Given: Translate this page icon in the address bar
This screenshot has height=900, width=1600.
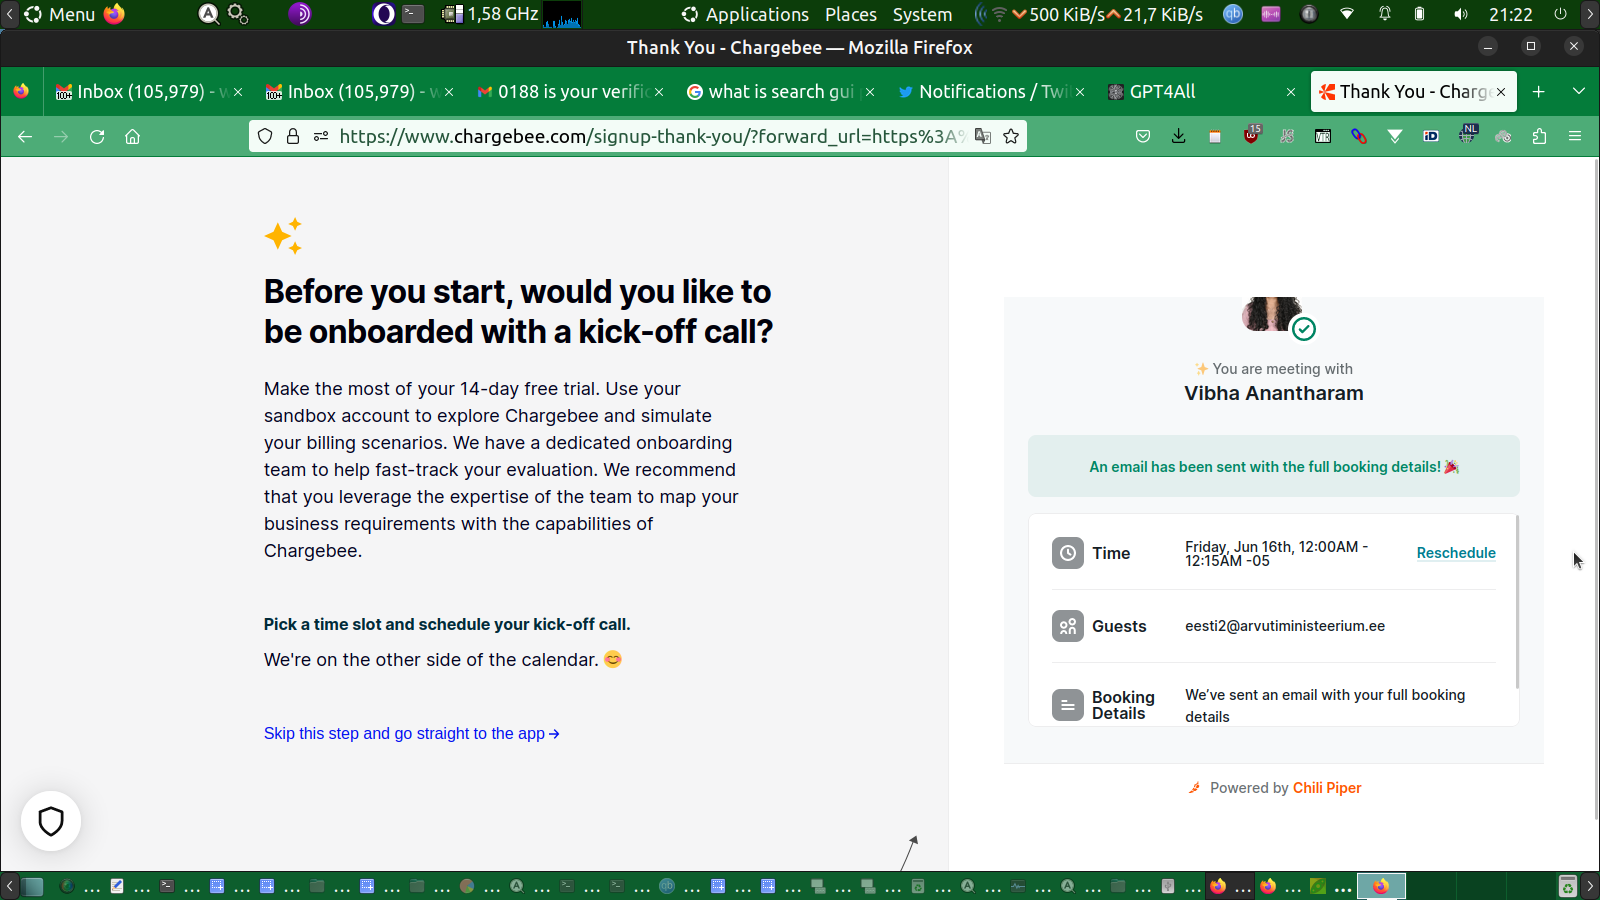Looking at the screenshot, I should 983,136.
